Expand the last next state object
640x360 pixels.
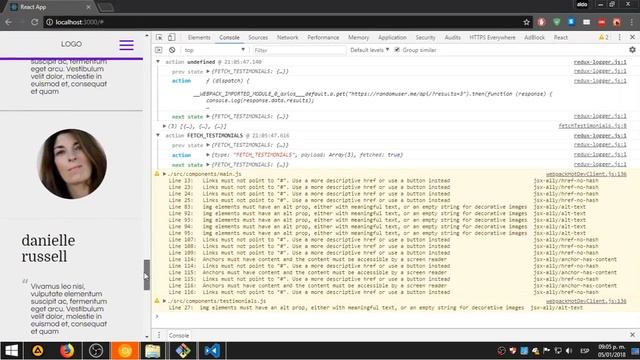pyautogui.click(x=208, y=164)
